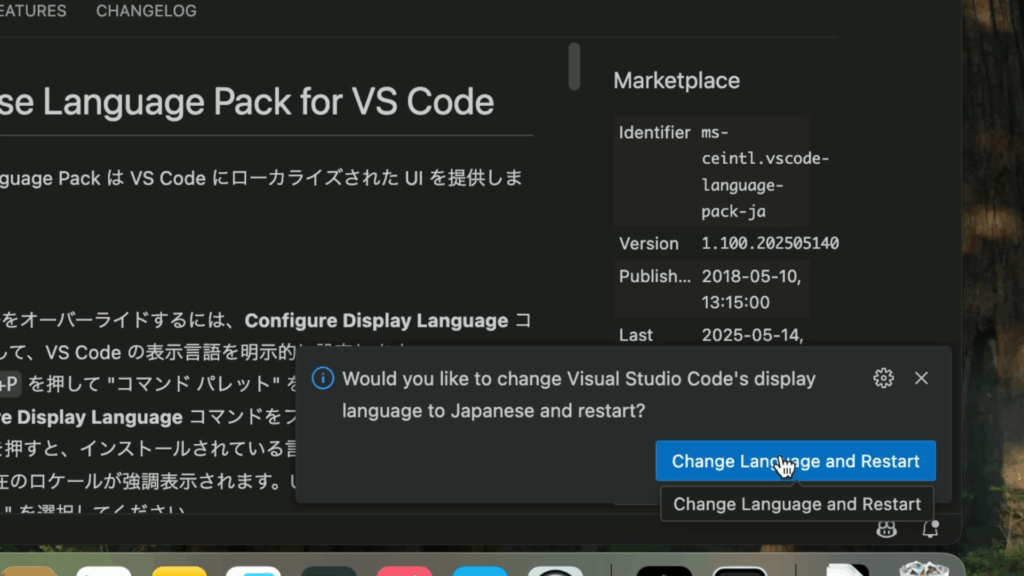
Task: Click the bold Configure Display Language text
Action: [376, 321]
